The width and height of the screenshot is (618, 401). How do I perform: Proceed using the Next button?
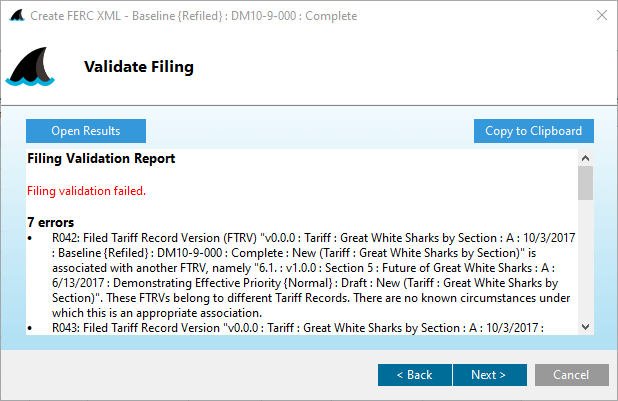pyautogui.click(x=490, y=375)
